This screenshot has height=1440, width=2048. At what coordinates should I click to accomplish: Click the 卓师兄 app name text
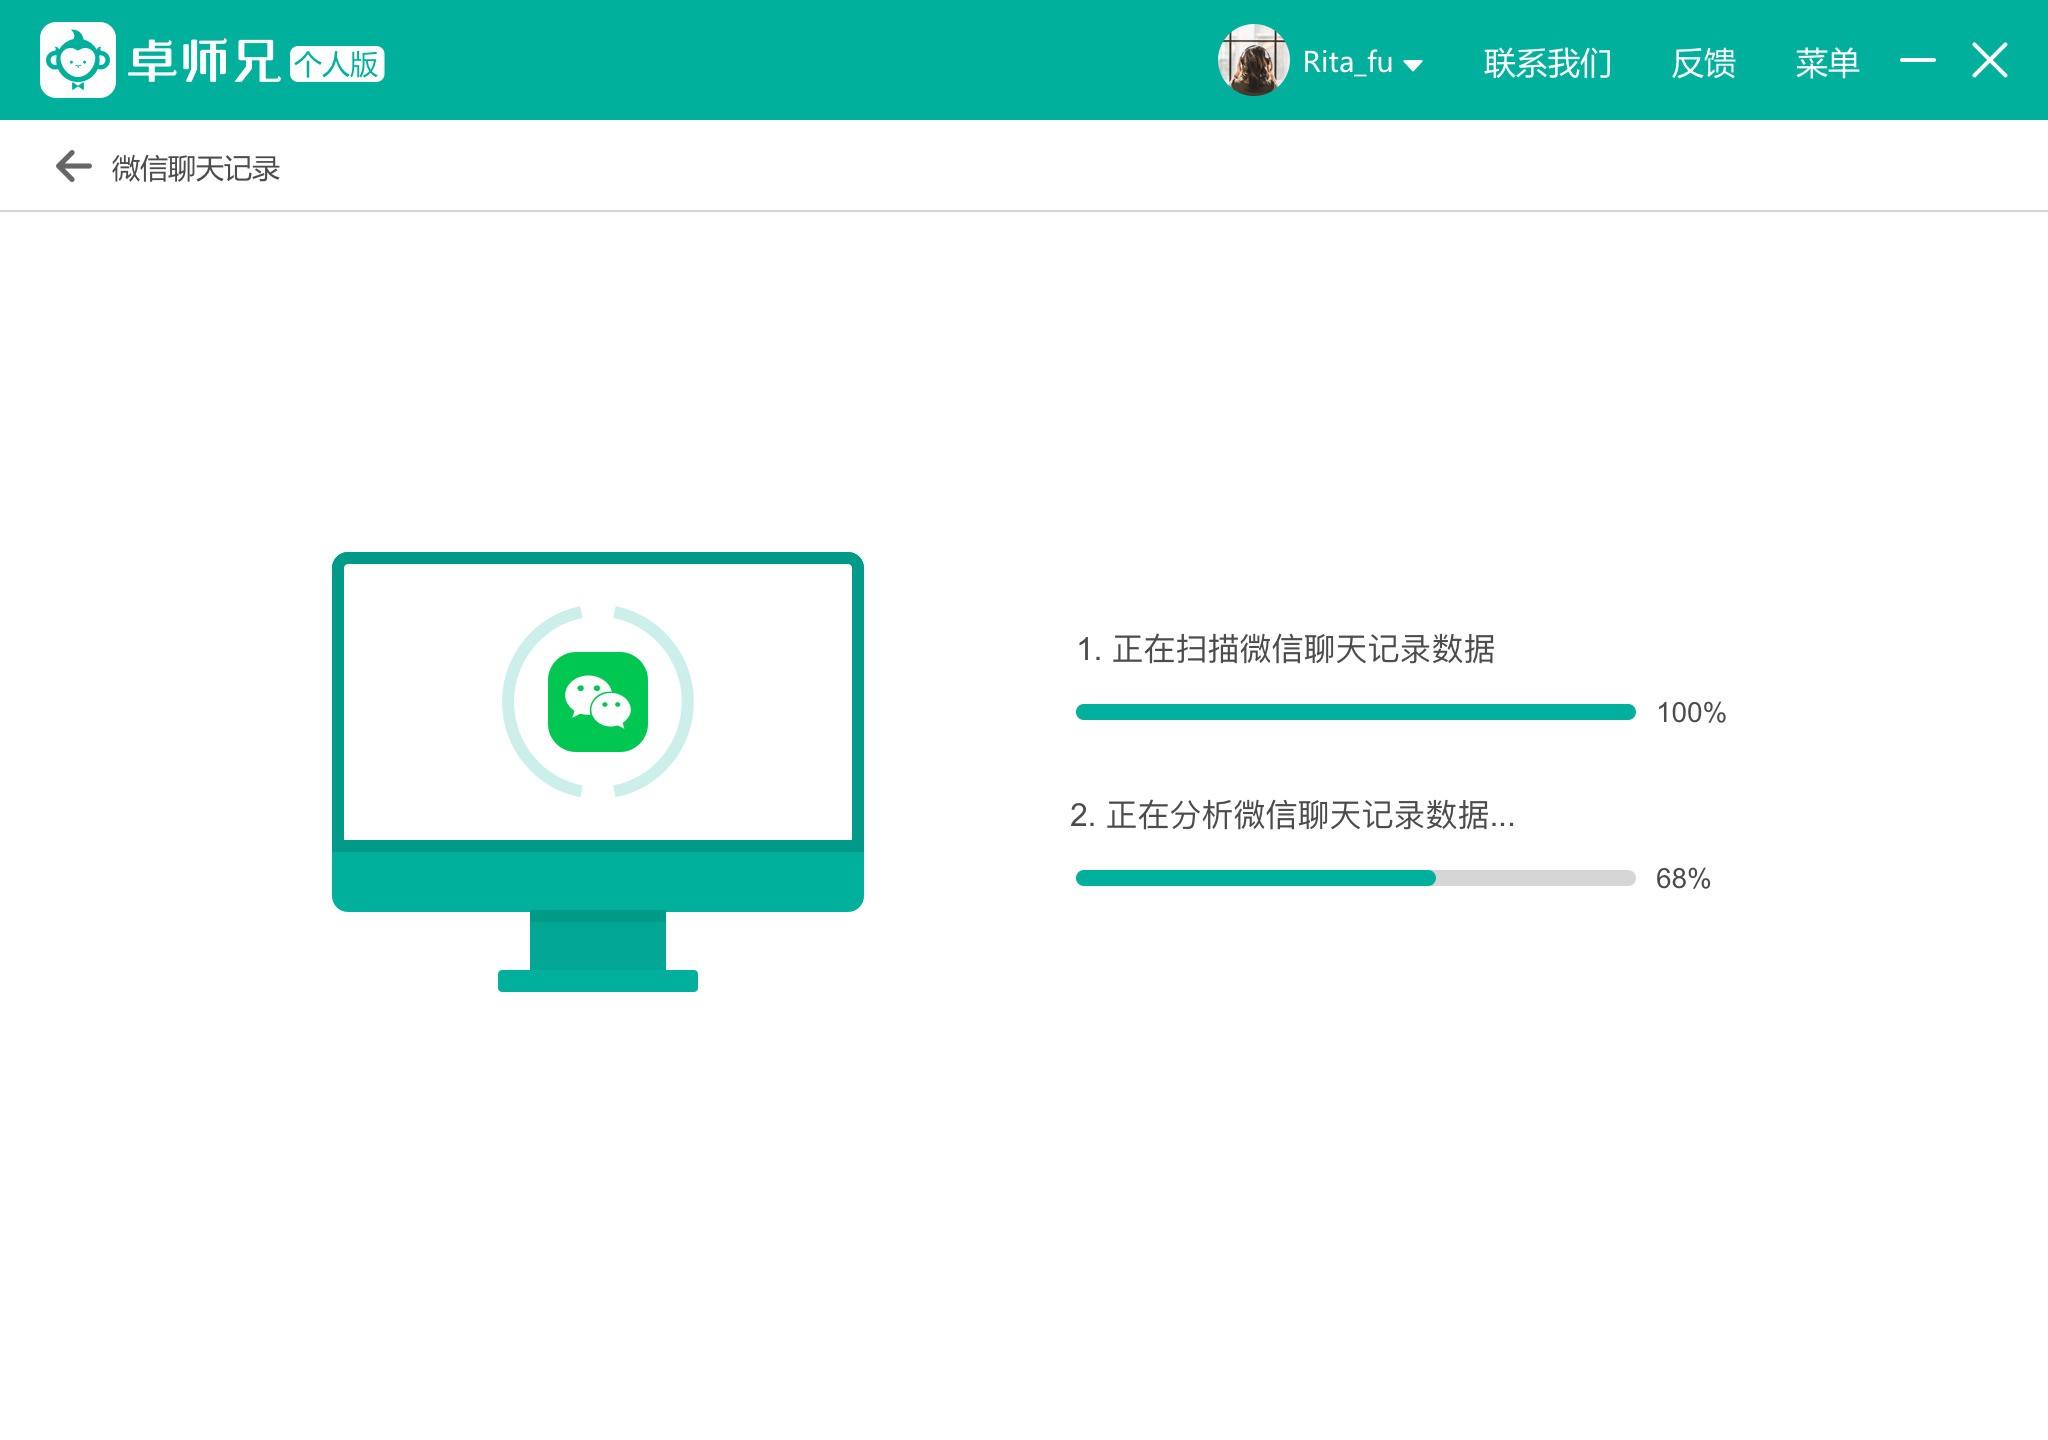pyautogui.click(x=204, y=62)
